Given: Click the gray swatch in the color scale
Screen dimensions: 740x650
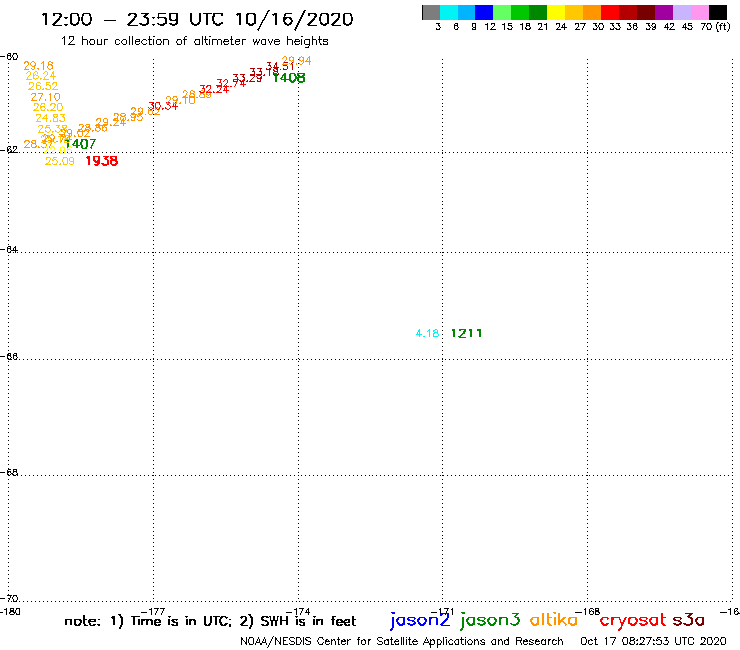Looking at the screenshot, I should click(431, 12).
